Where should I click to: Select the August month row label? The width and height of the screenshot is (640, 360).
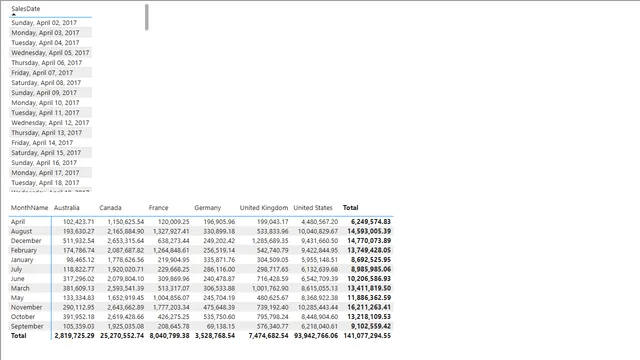pyautogui.click(x=21, y=231)
